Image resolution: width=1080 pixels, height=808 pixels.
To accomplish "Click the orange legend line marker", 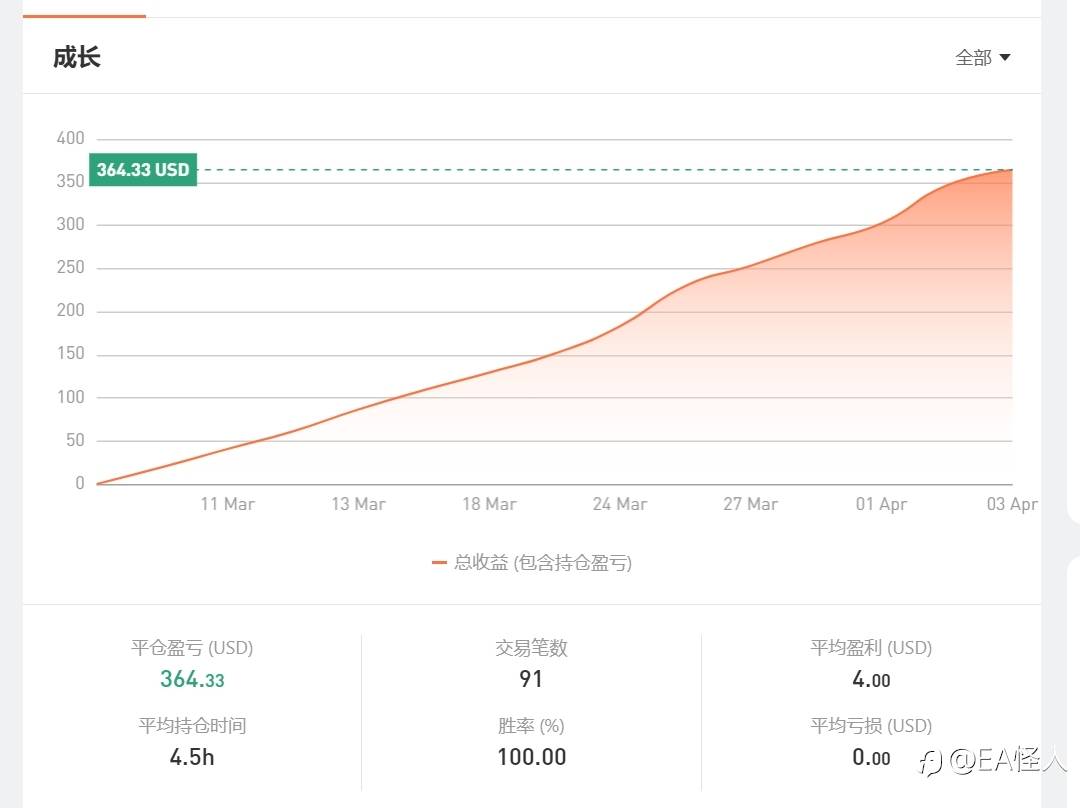I will [x=439, y=563].
